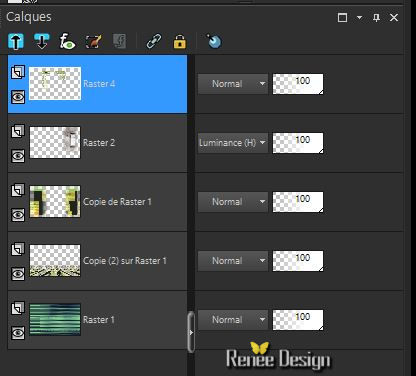The height and width of the screenshot is (376, 416).
Task: Hide the Raster 4 layer
Action: 18,97
